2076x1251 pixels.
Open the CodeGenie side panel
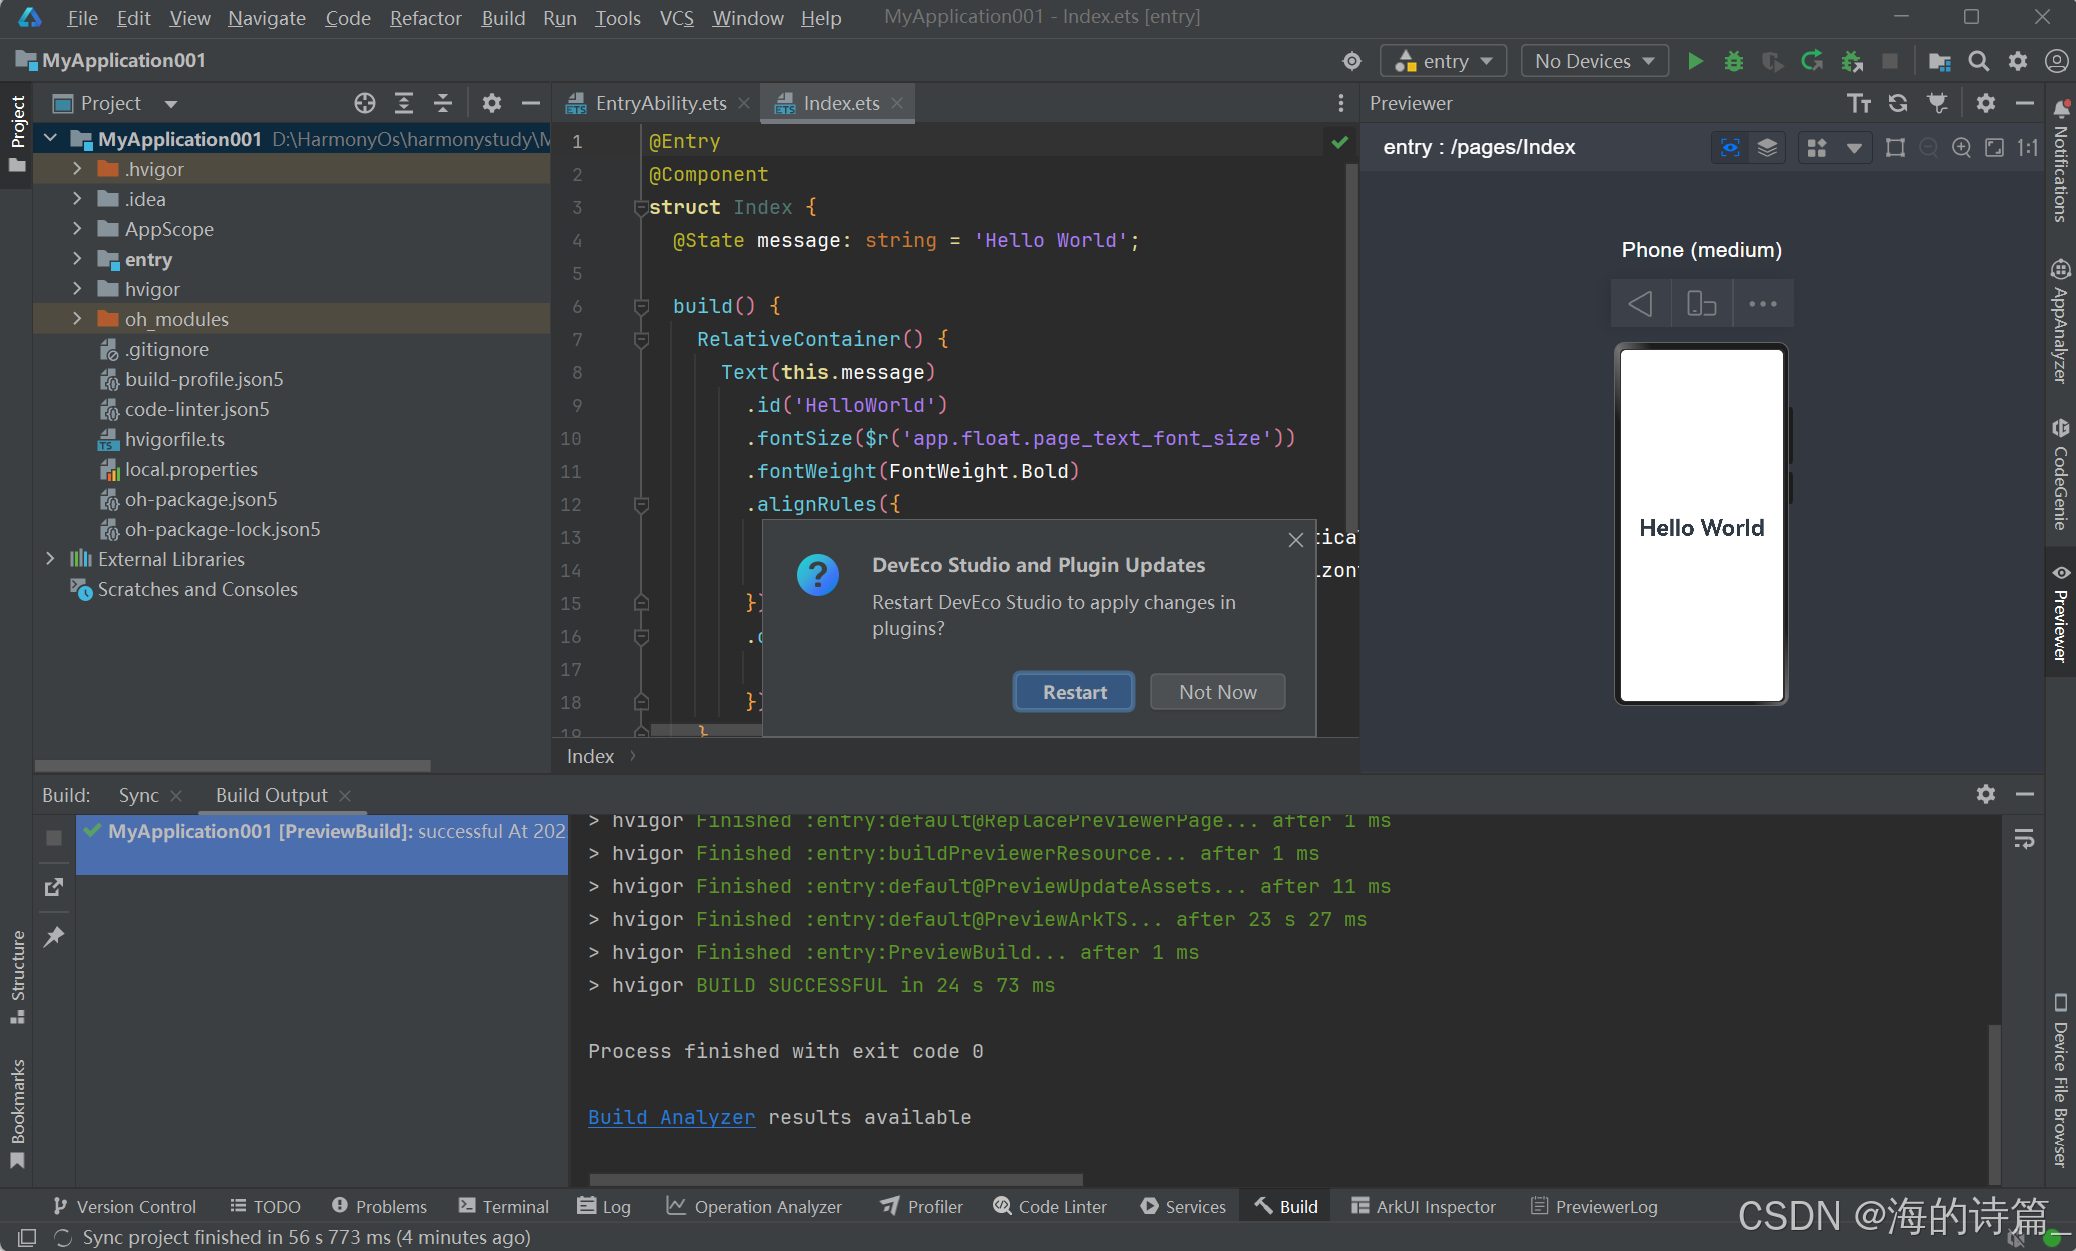[x=2061, y=474]
